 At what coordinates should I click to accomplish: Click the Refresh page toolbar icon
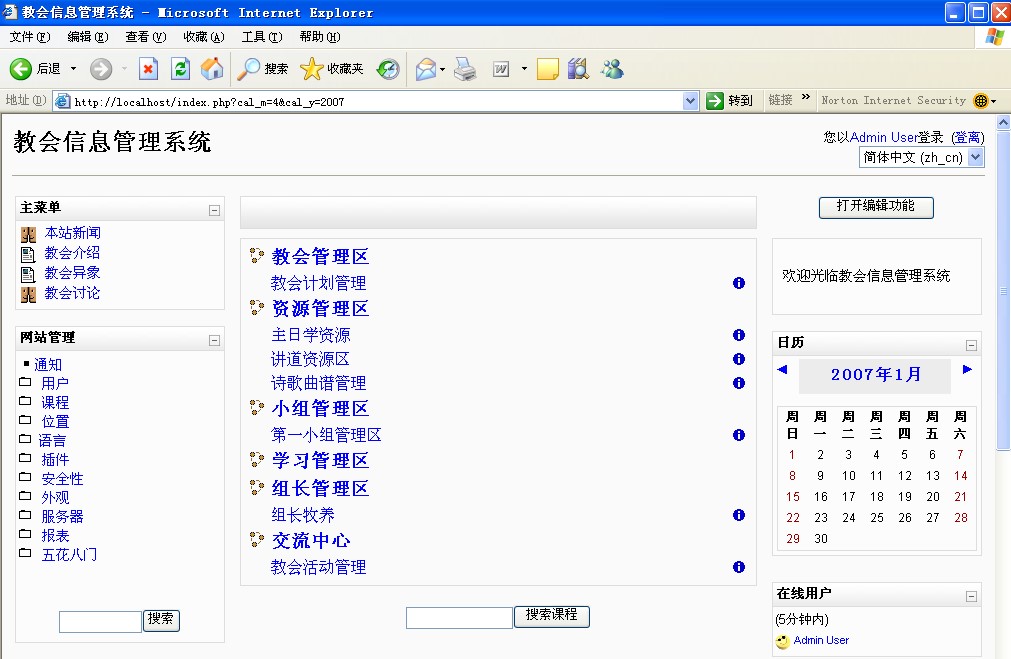[180, 69]
